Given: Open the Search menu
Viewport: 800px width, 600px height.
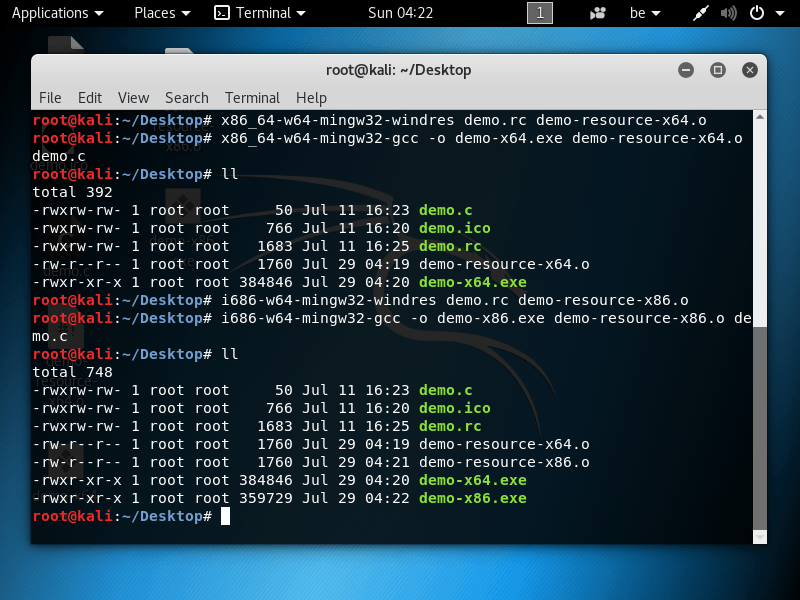Looking at the screenshot, I should pyautogui.click(x=187, y=97).
